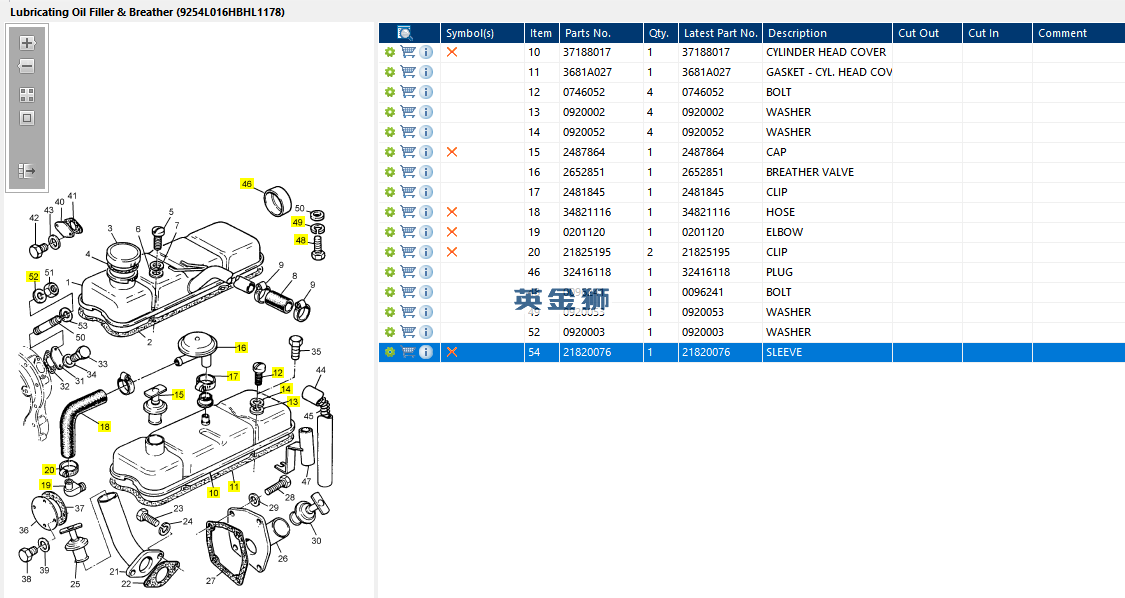
Task: Add BOLT 0746052 to the cart
Action: pyautogui.click(x=408, y=92)
